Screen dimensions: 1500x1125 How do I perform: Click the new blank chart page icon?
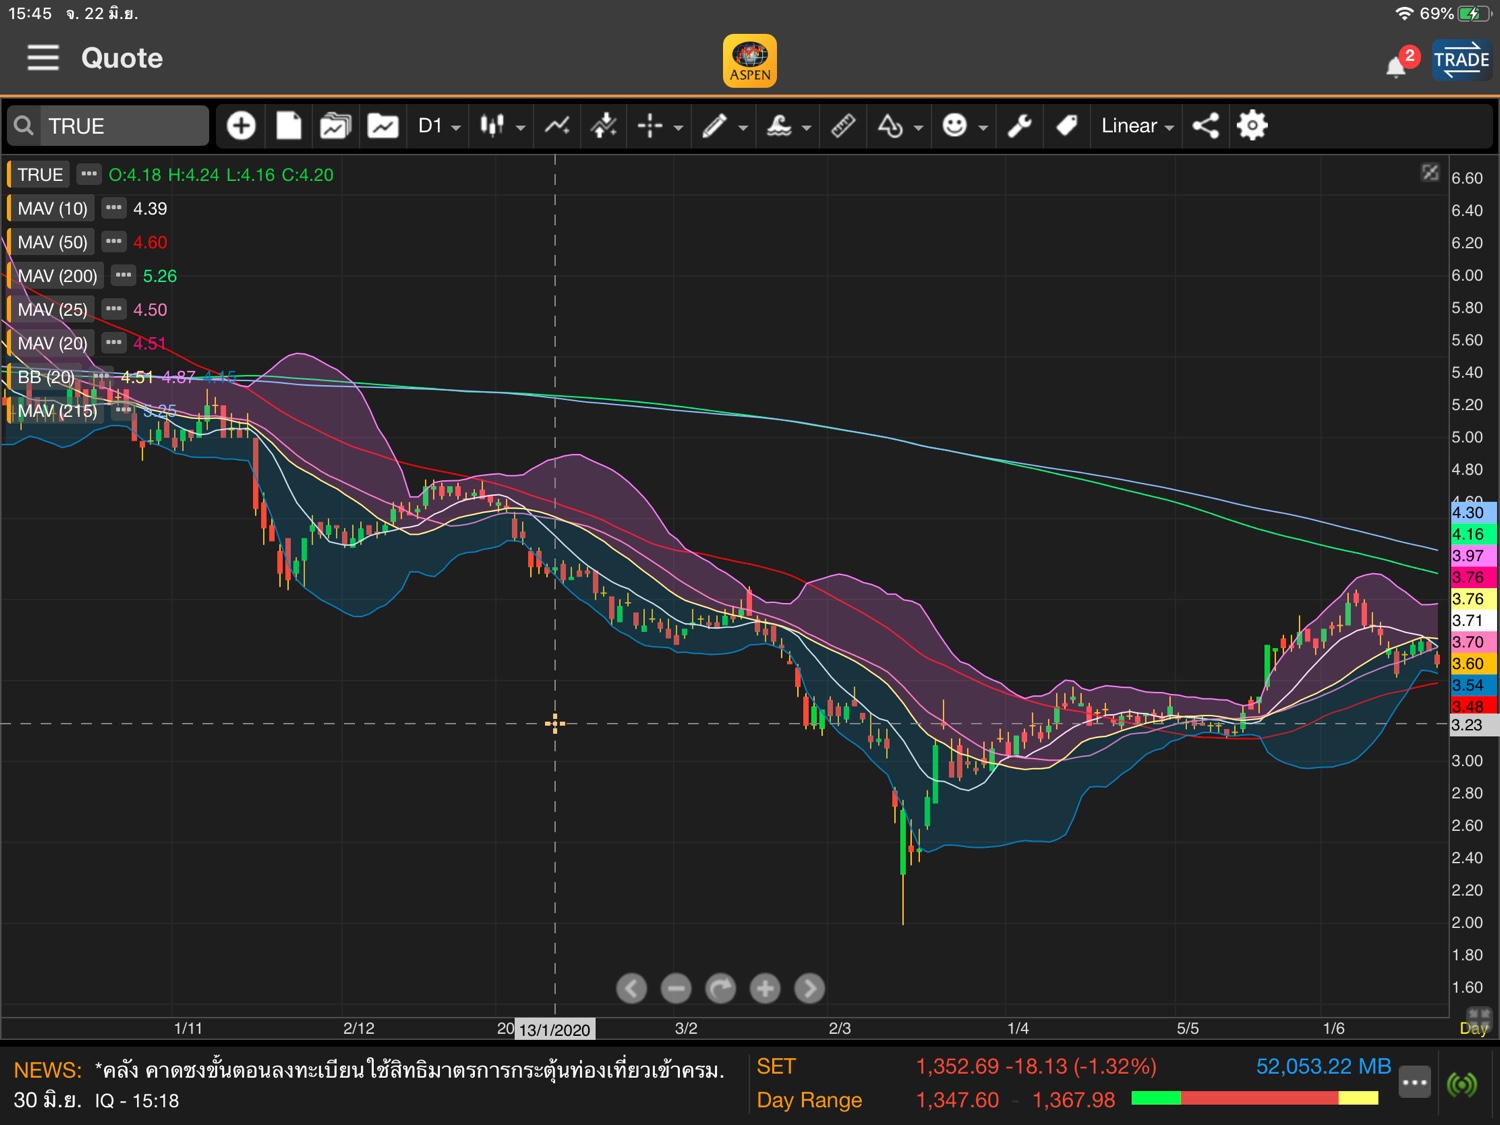(x=289, y=126)
